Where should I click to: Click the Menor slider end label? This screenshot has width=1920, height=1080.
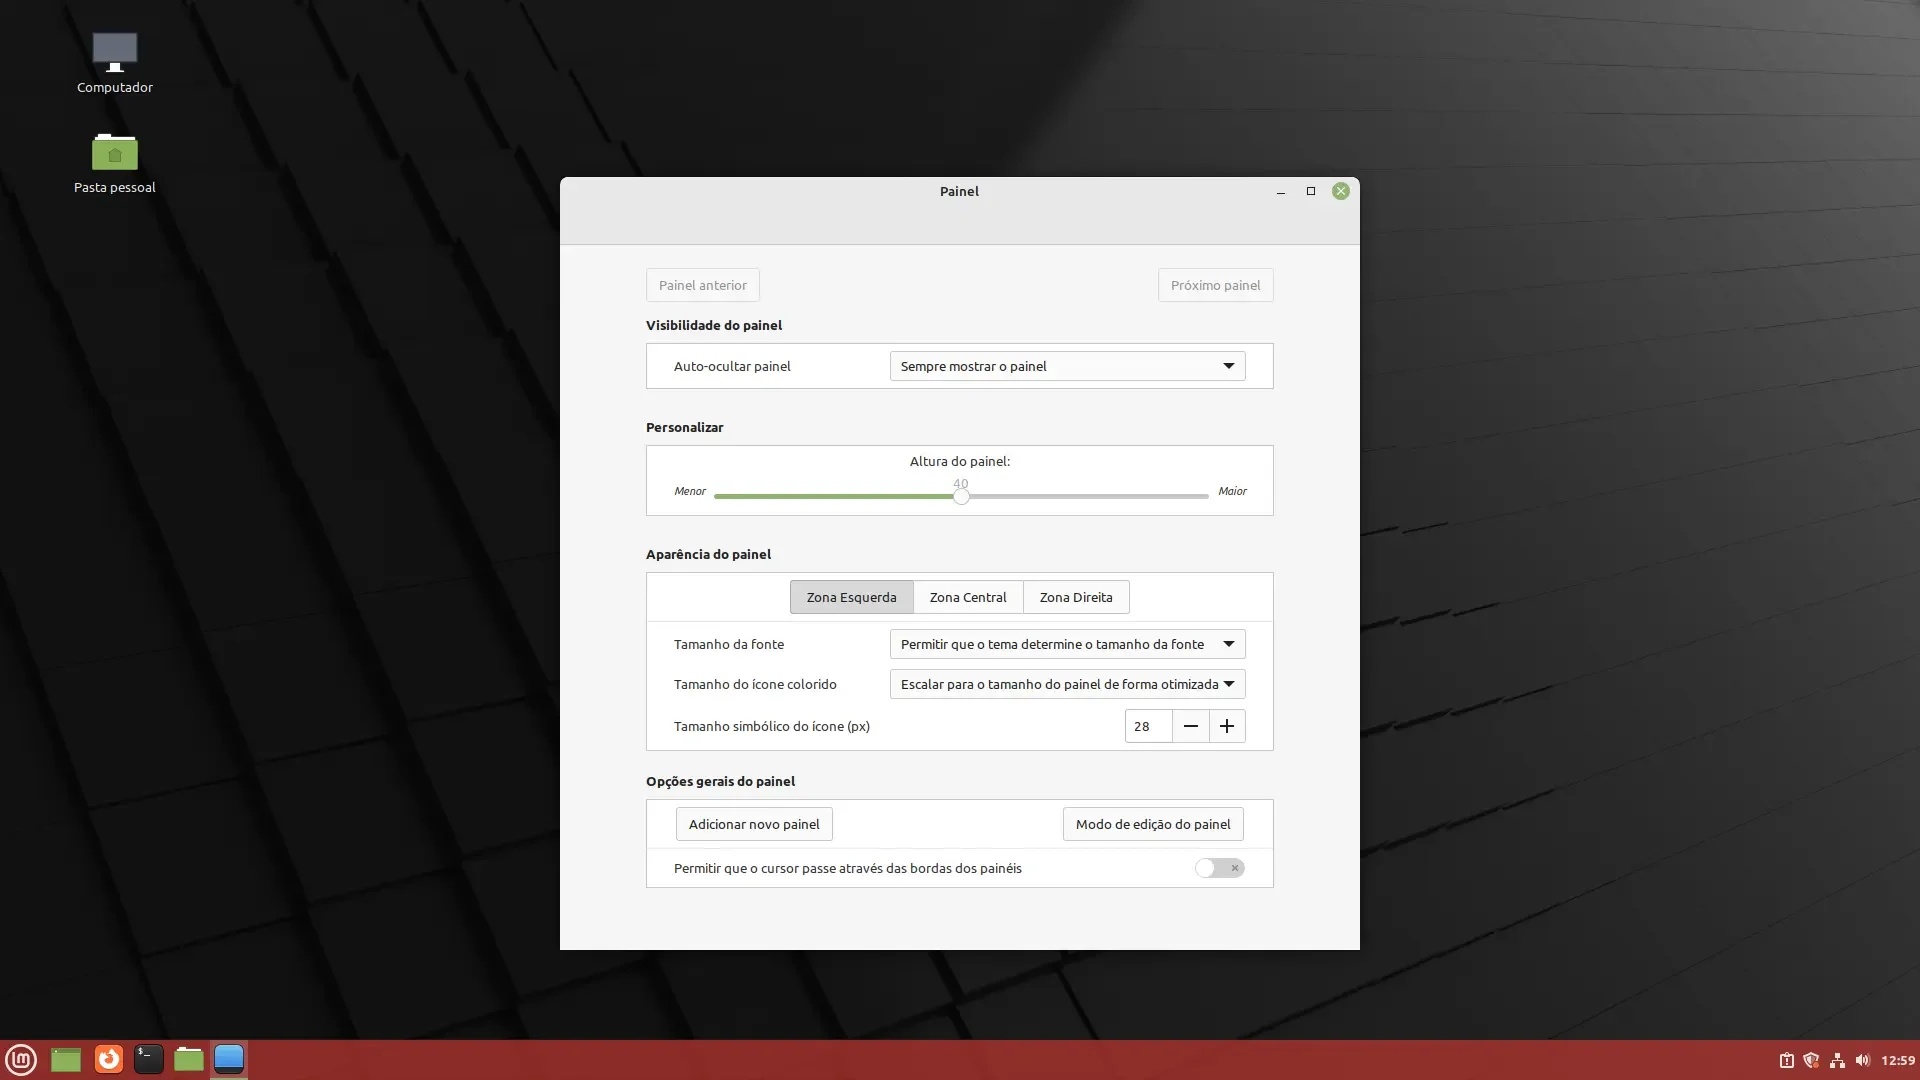pos(690,491)
